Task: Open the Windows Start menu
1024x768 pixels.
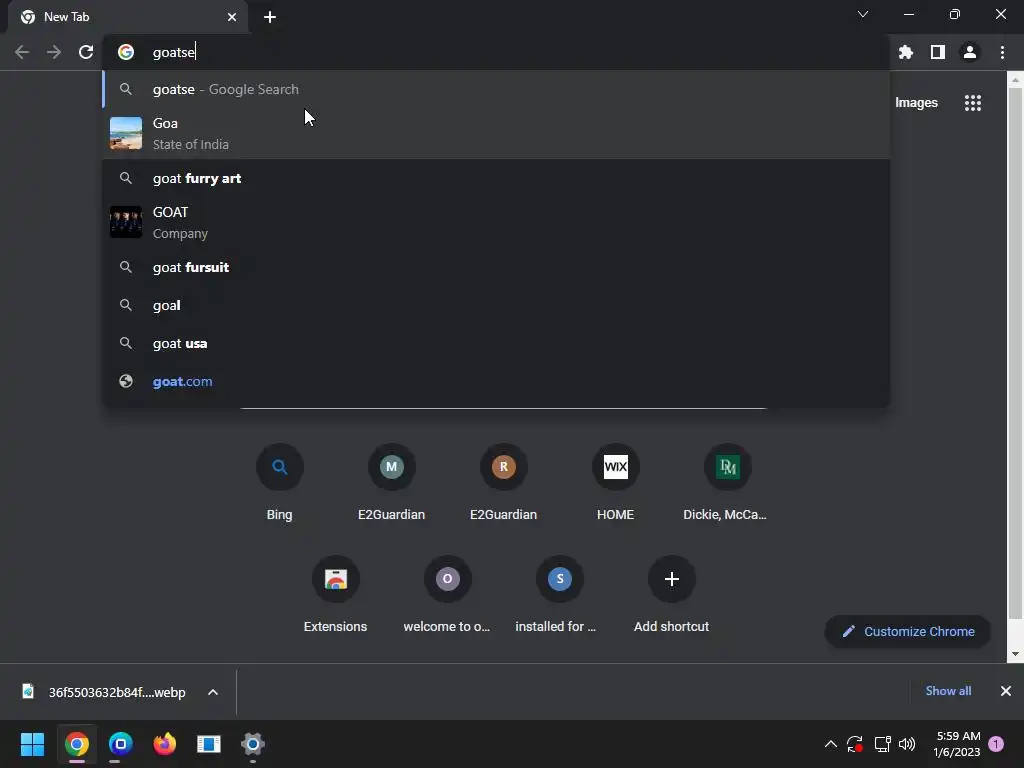Action: [33, 744]
